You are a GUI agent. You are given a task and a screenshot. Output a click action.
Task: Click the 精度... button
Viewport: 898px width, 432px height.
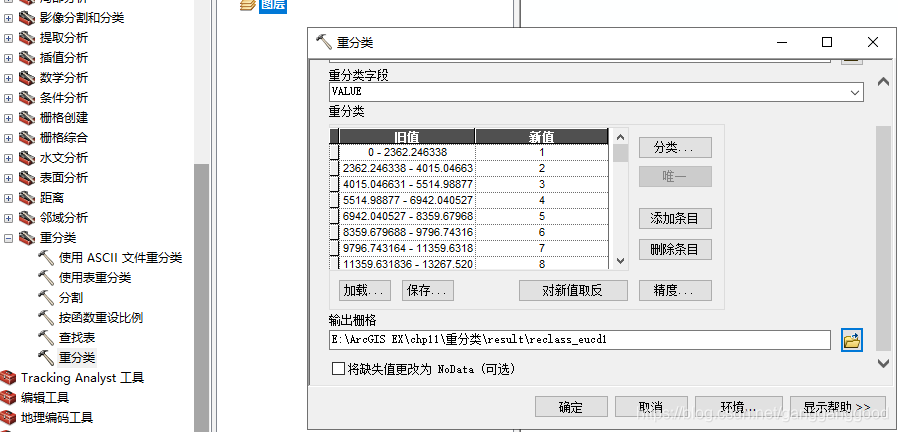click(x=675, y=290)
